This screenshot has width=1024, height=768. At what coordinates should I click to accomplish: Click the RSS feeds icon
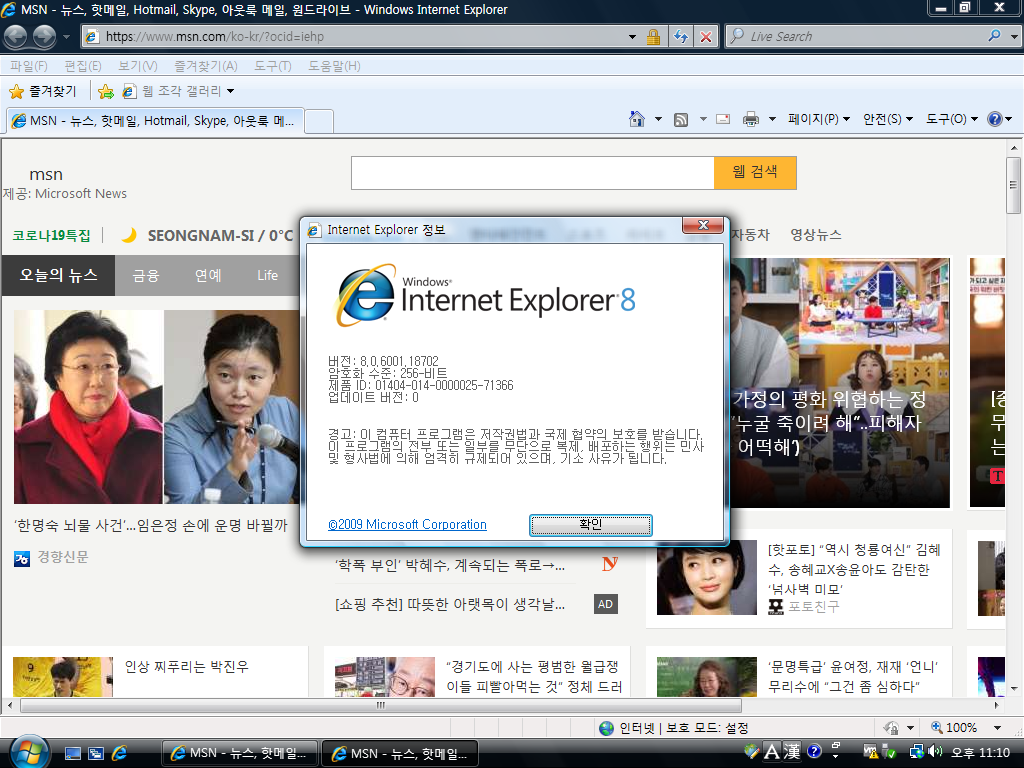[x=681, y=120]
